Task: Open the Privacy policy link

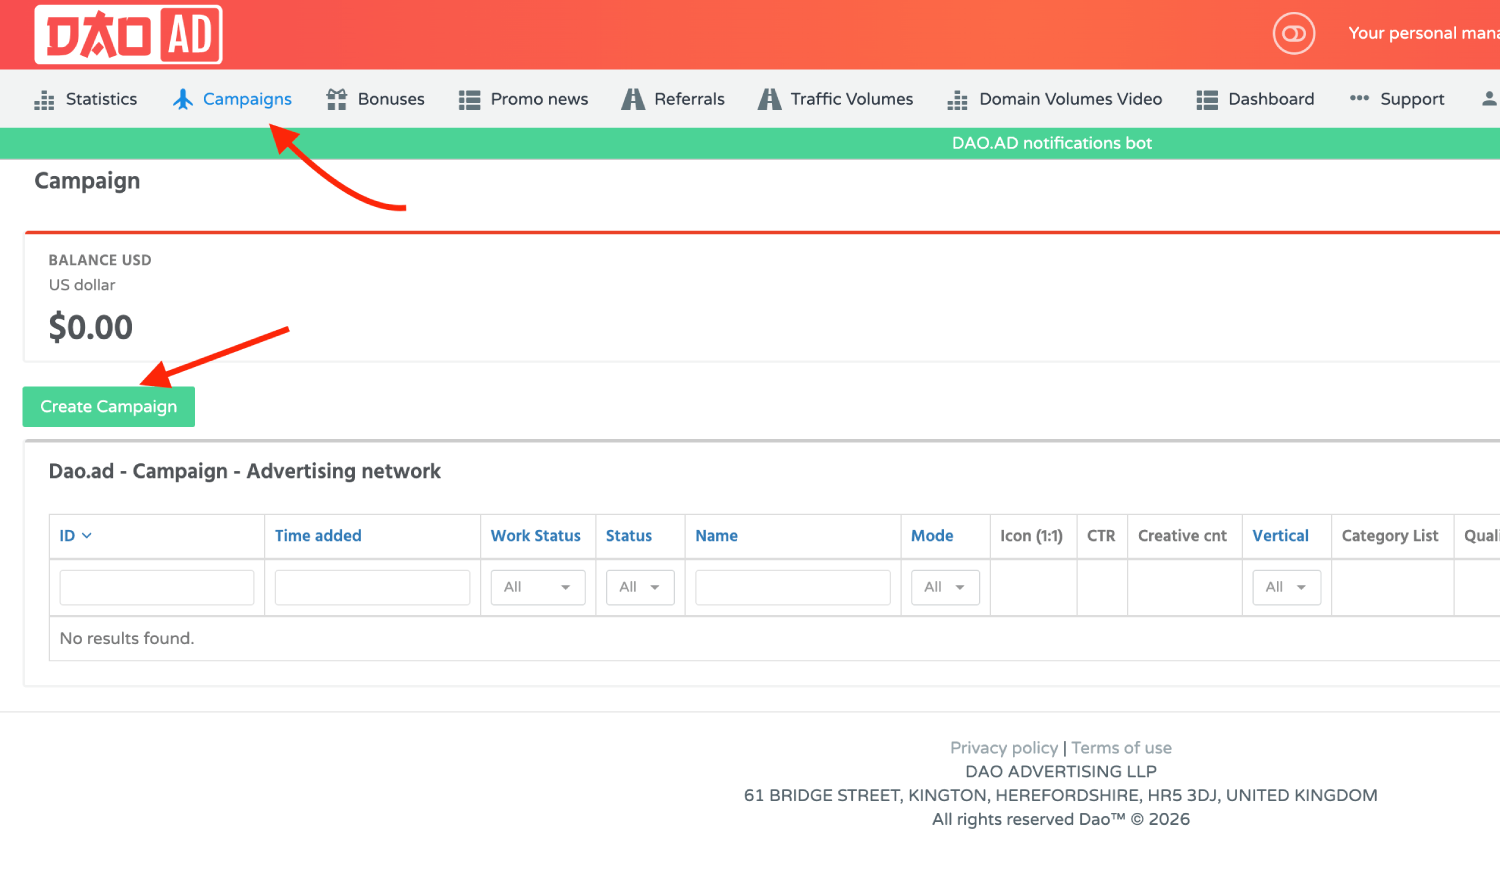Action: [x=1004, y=748]
